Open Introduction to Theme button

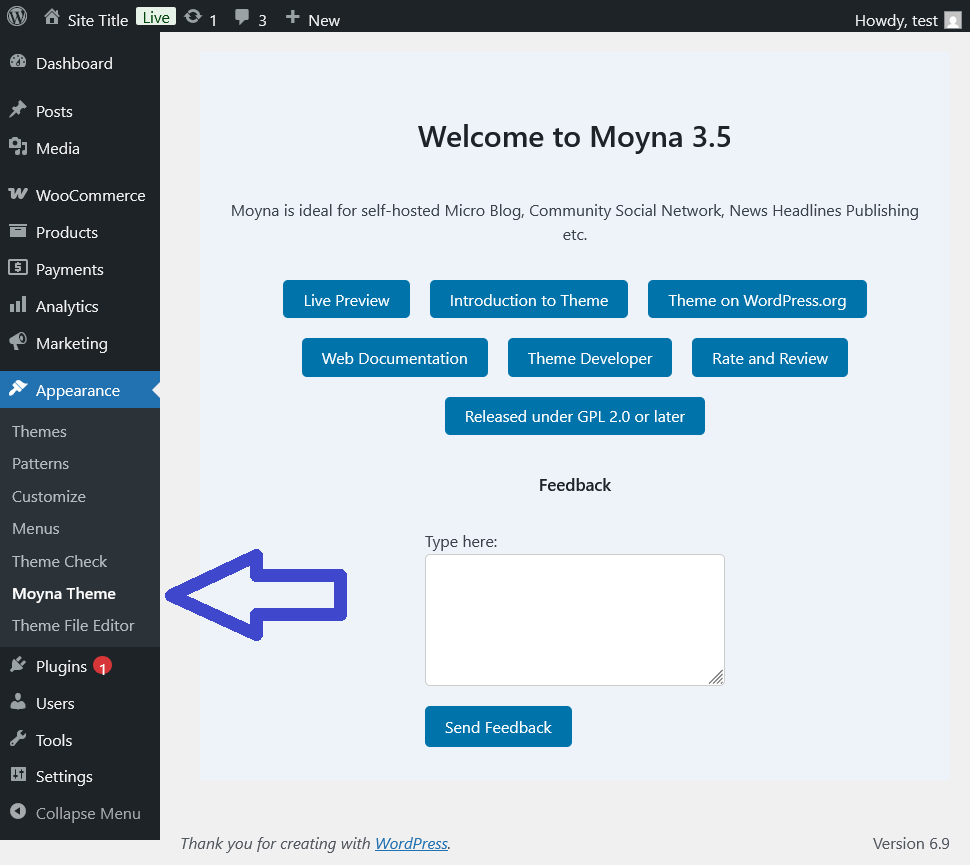[529, 299]
